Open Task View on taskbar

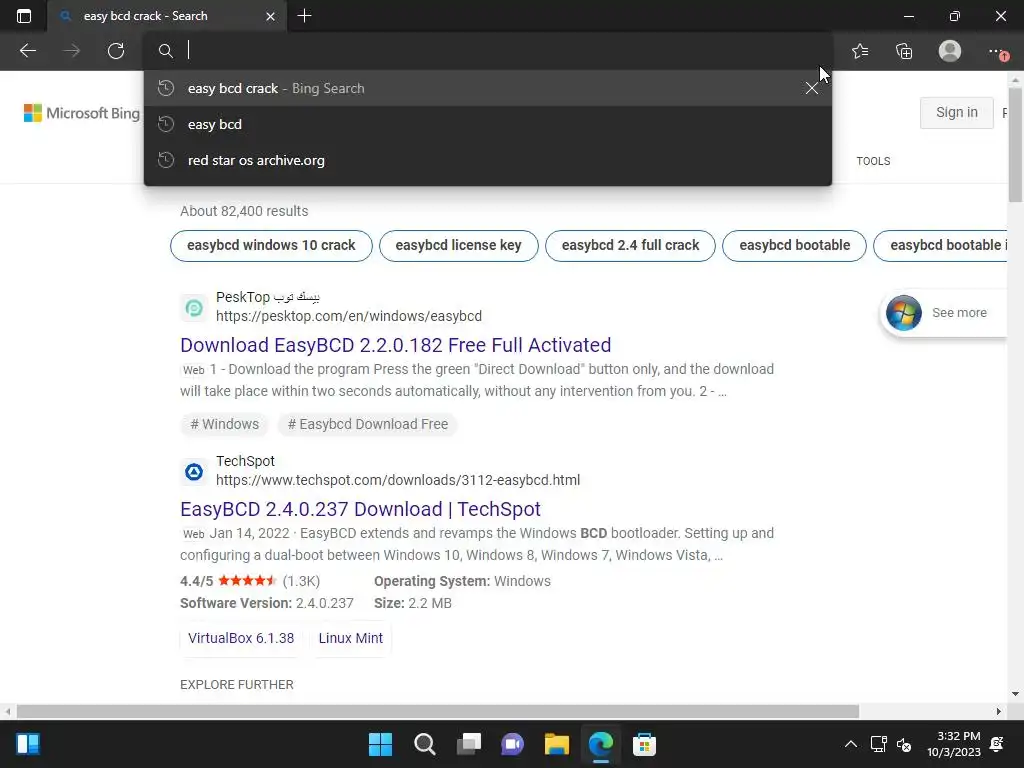(469, 744)
